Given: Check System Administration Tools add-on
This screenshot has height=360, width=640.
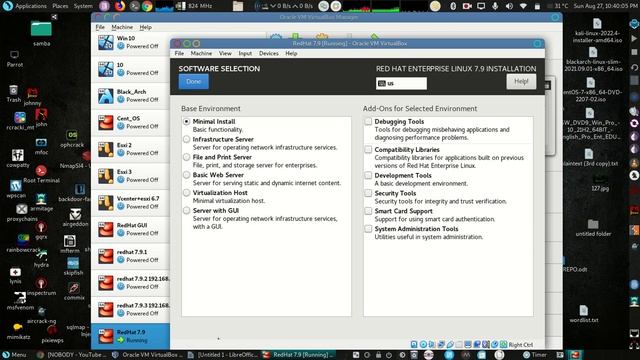Looking at the screenshot, I should [368, 229].
